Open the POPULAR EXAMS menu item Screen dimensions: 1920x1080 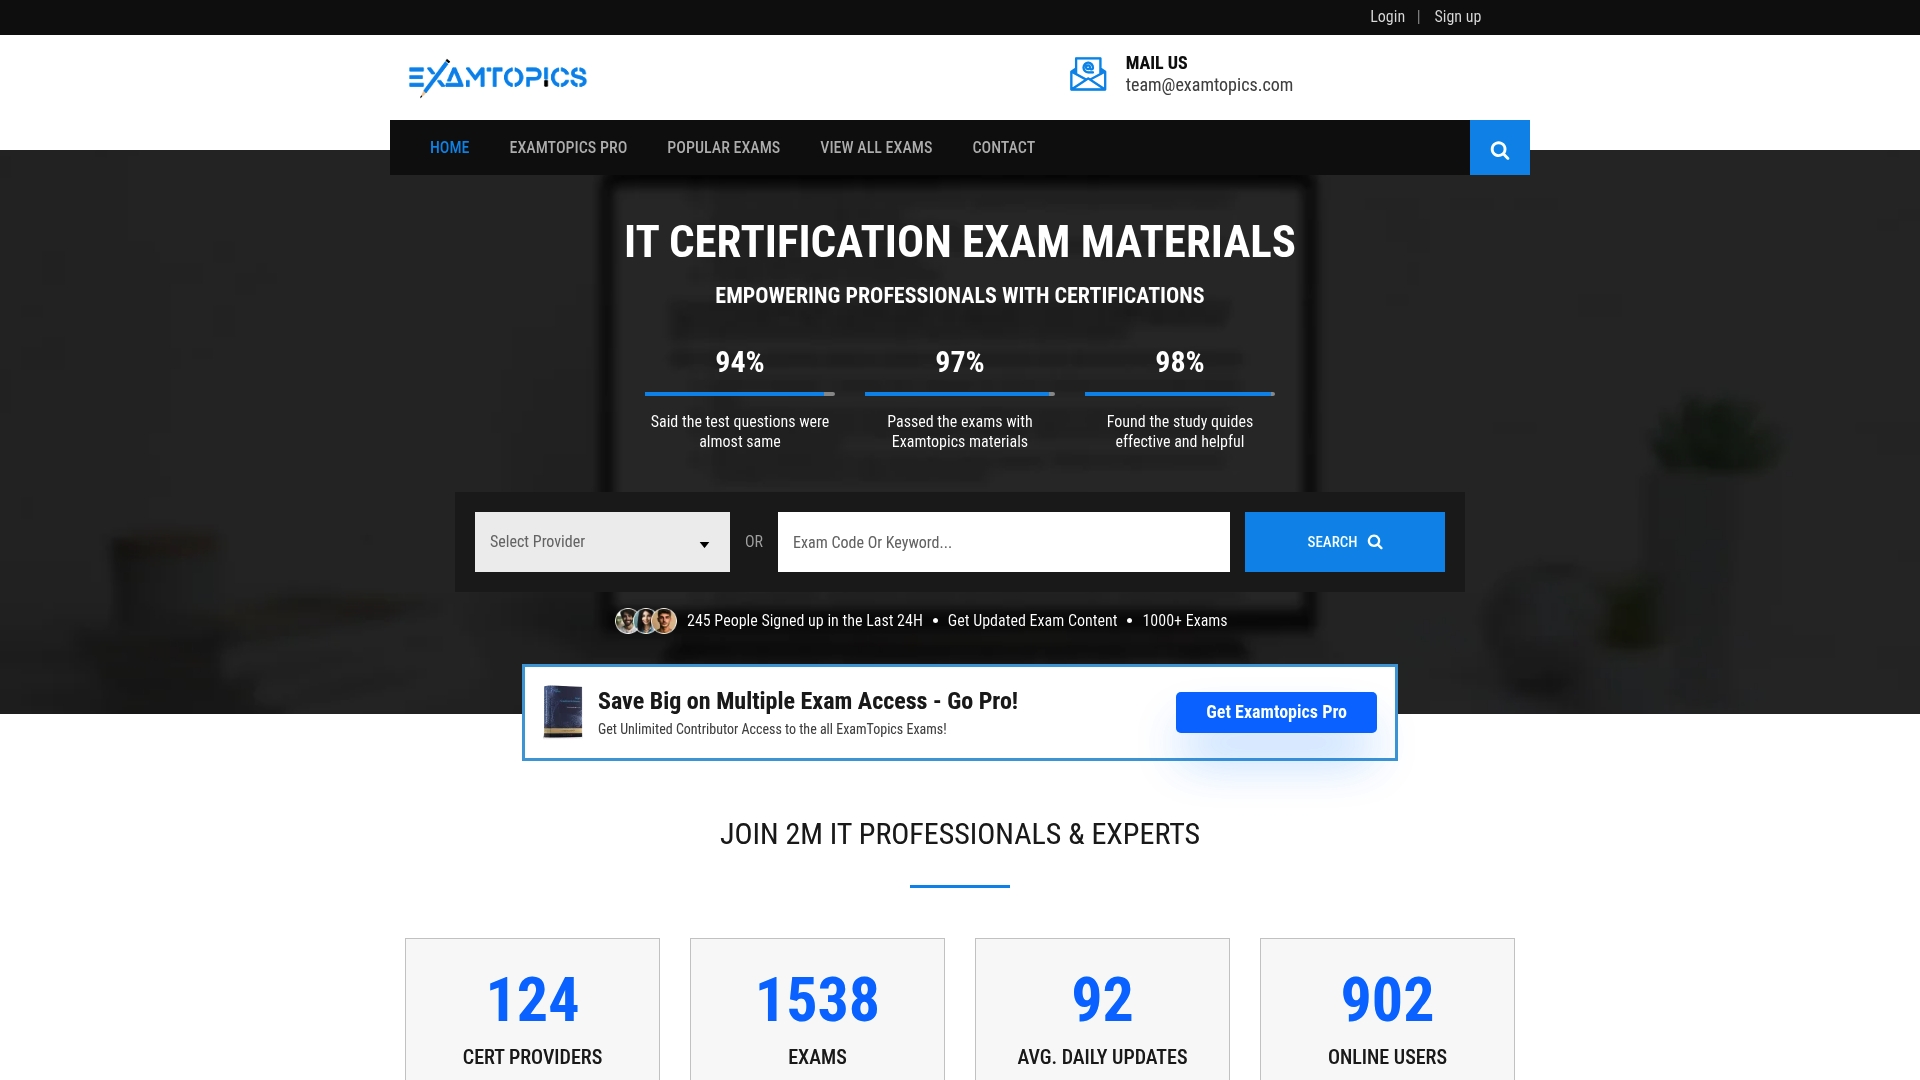(722, 147)
